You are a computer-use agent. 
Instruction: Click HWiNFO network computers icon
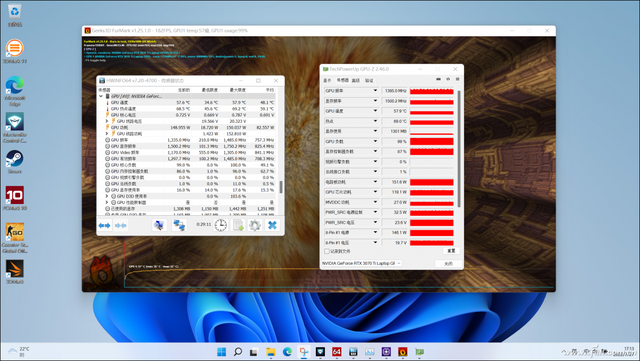tap(179, 225)
